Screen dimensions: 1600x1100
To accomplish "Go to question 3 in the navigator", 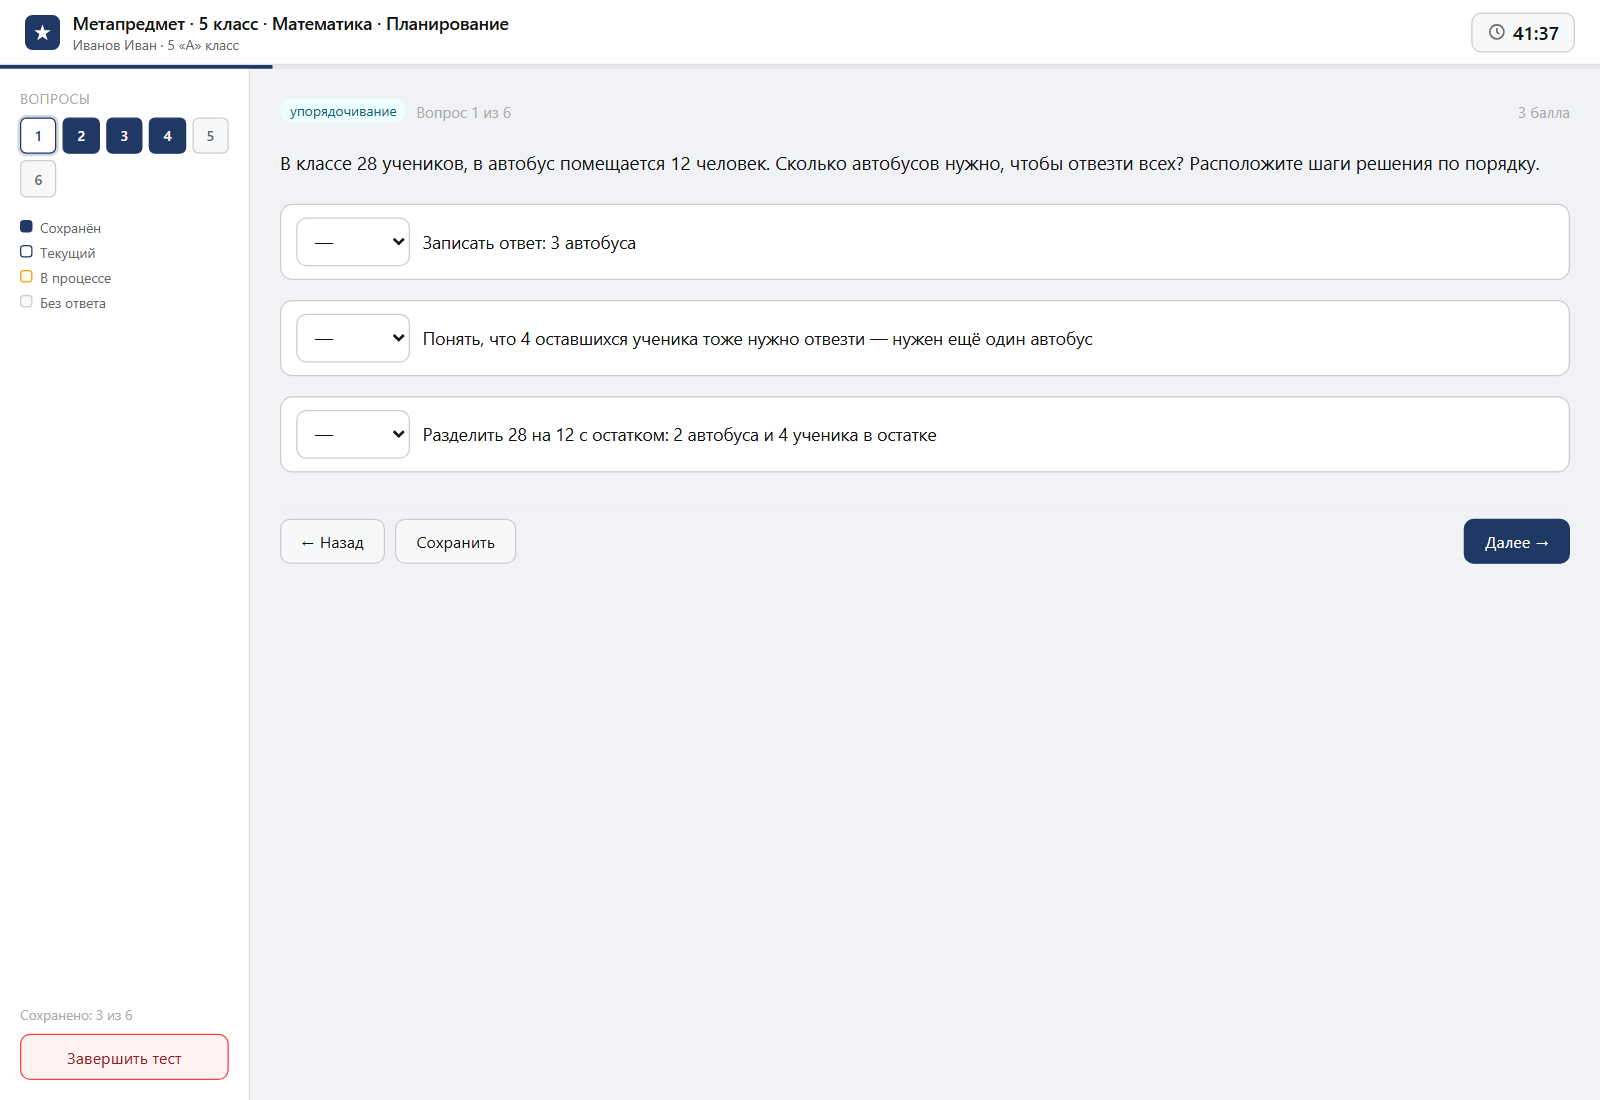I will click(x=124, y=136).
